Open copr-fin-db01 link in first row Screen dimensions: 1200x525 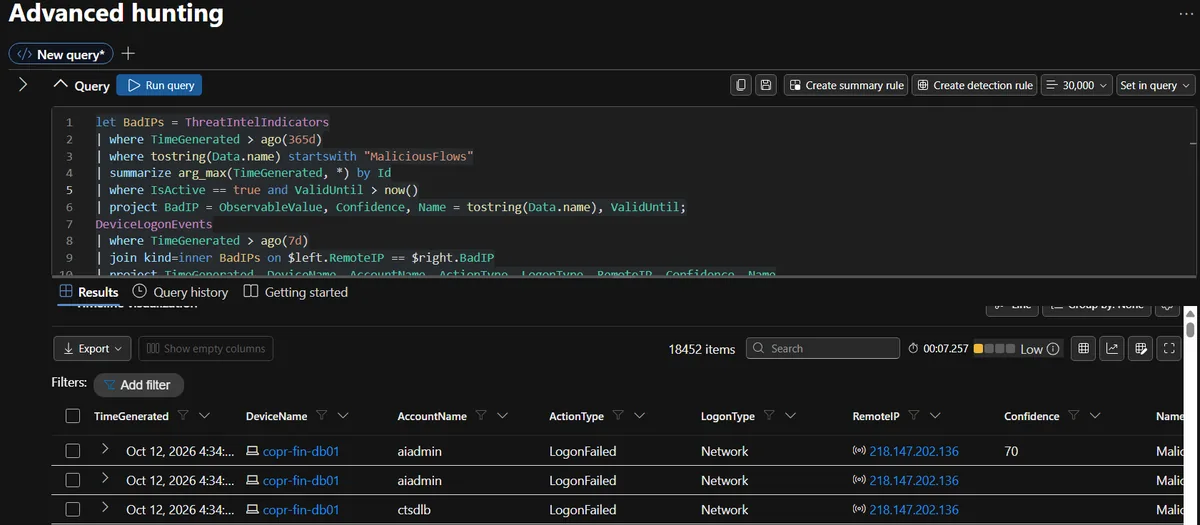click(301, 451)
